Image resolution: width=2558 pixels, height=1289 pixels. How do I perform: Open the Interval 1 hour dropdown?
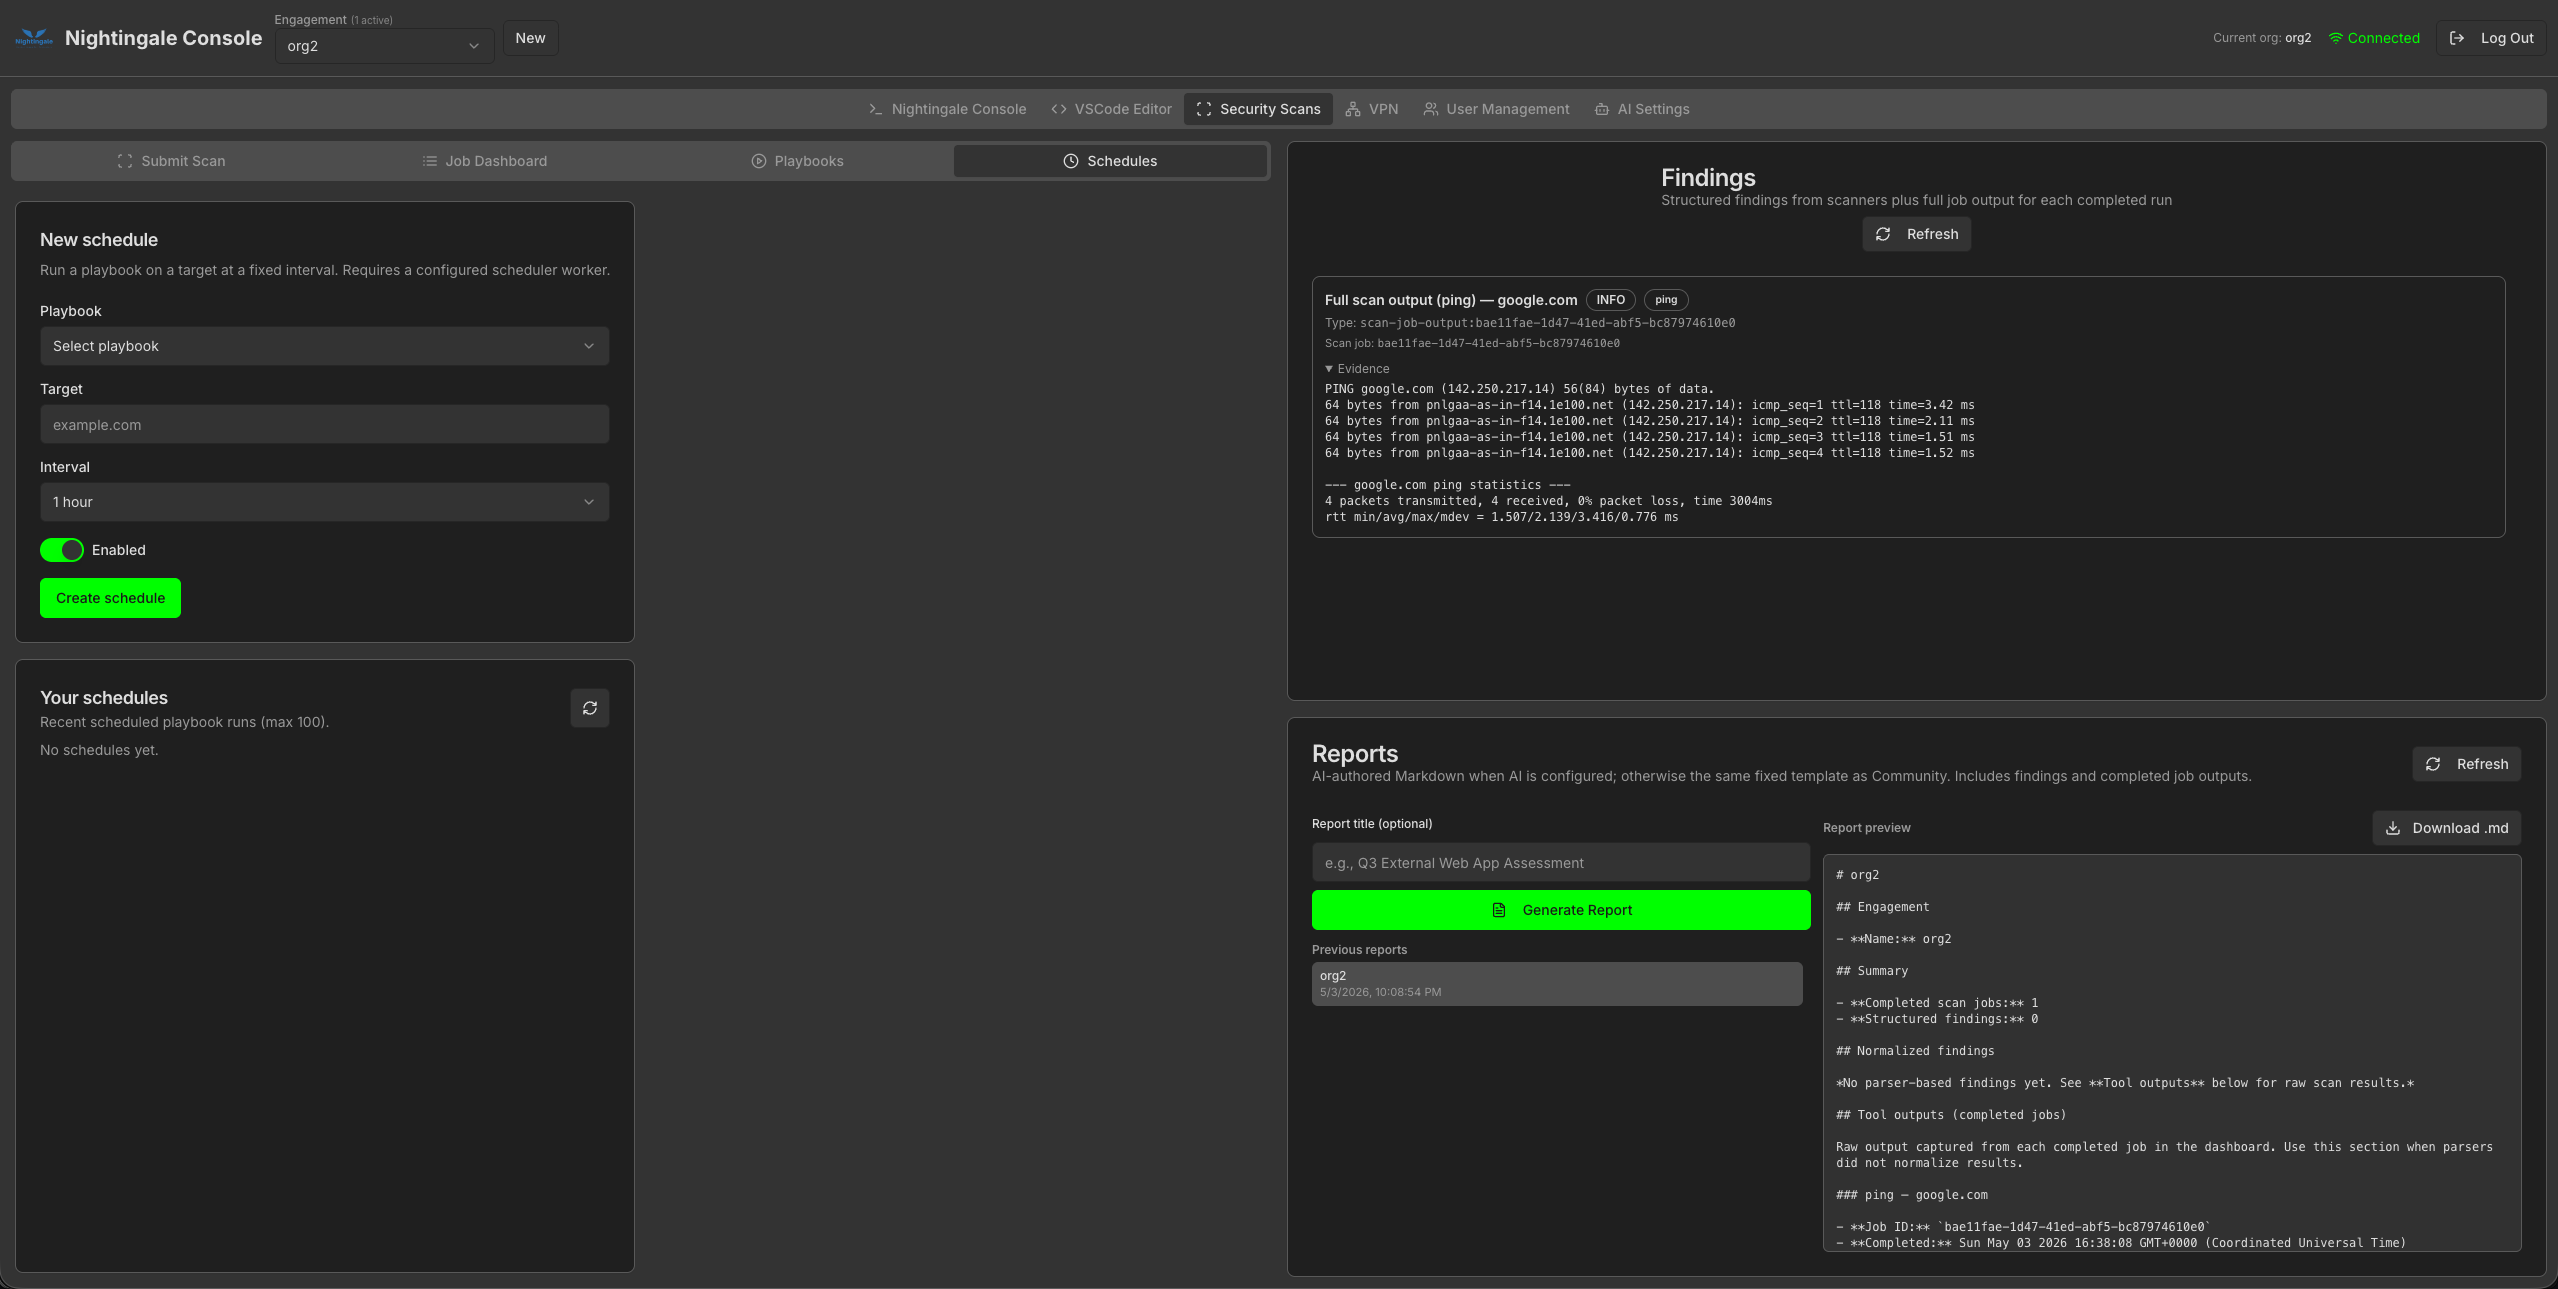pos(324,502)
